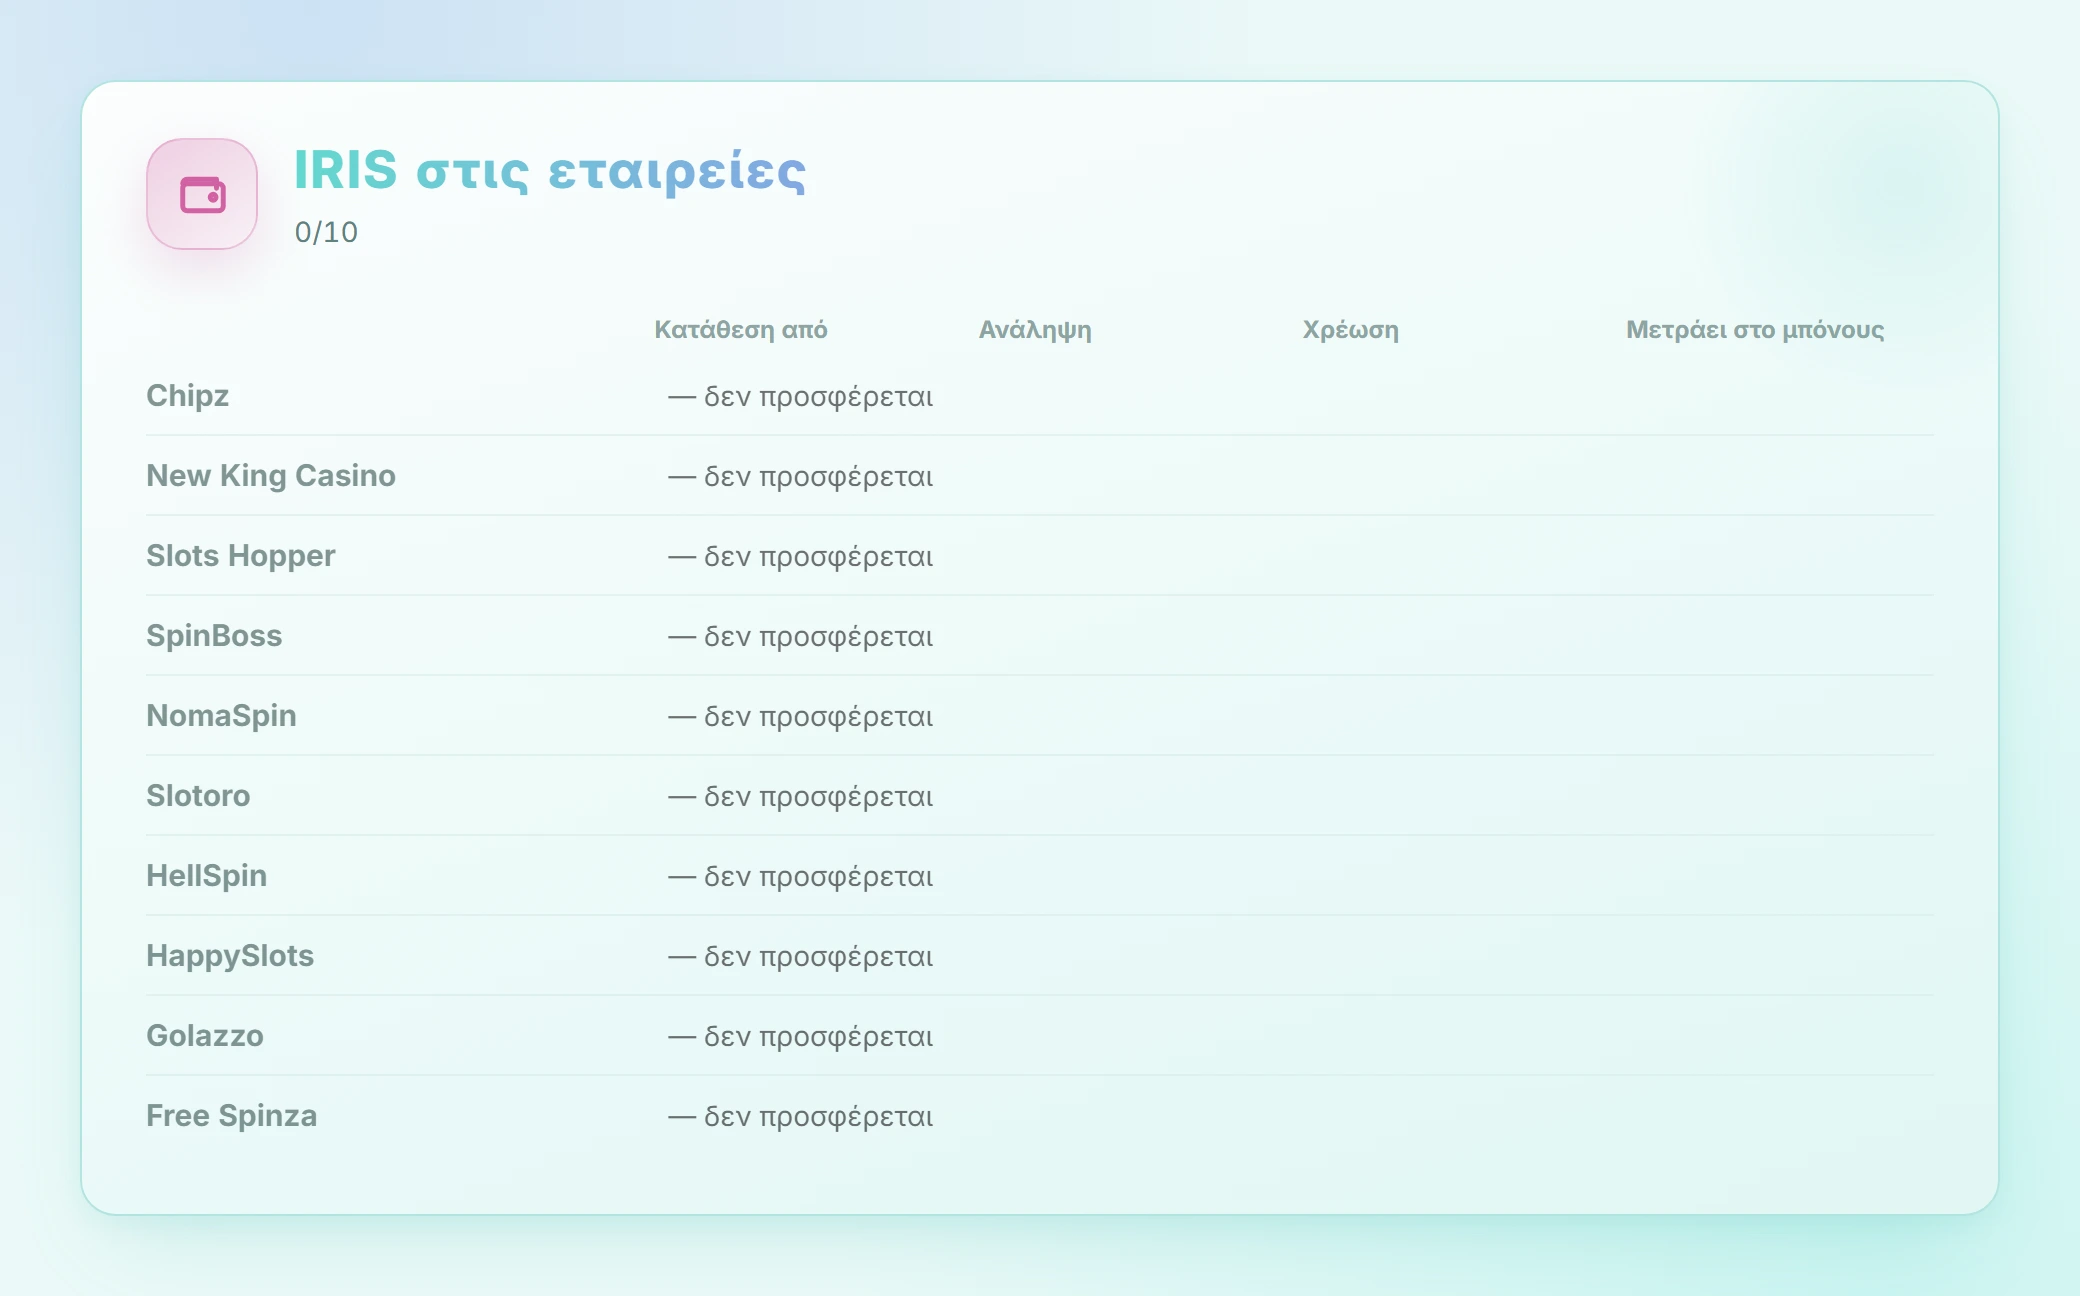Click the 'IRIS στις εταιρείες' heading
Viewport: 2080px width, 1296px height.
(550, 170)
